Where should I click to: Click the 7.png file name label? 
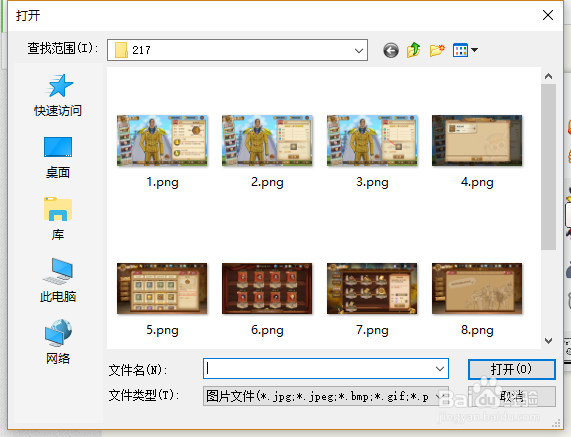(372, 330)
